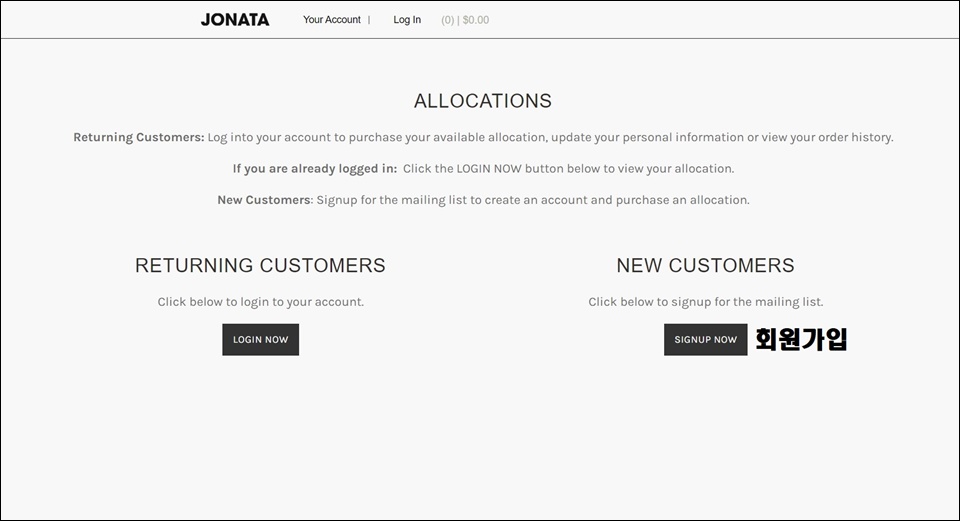This screenshot has width=960, height=521.
Task: Click the $0.00 cart total
Action: pyautogui.click(x=476, y=20)
